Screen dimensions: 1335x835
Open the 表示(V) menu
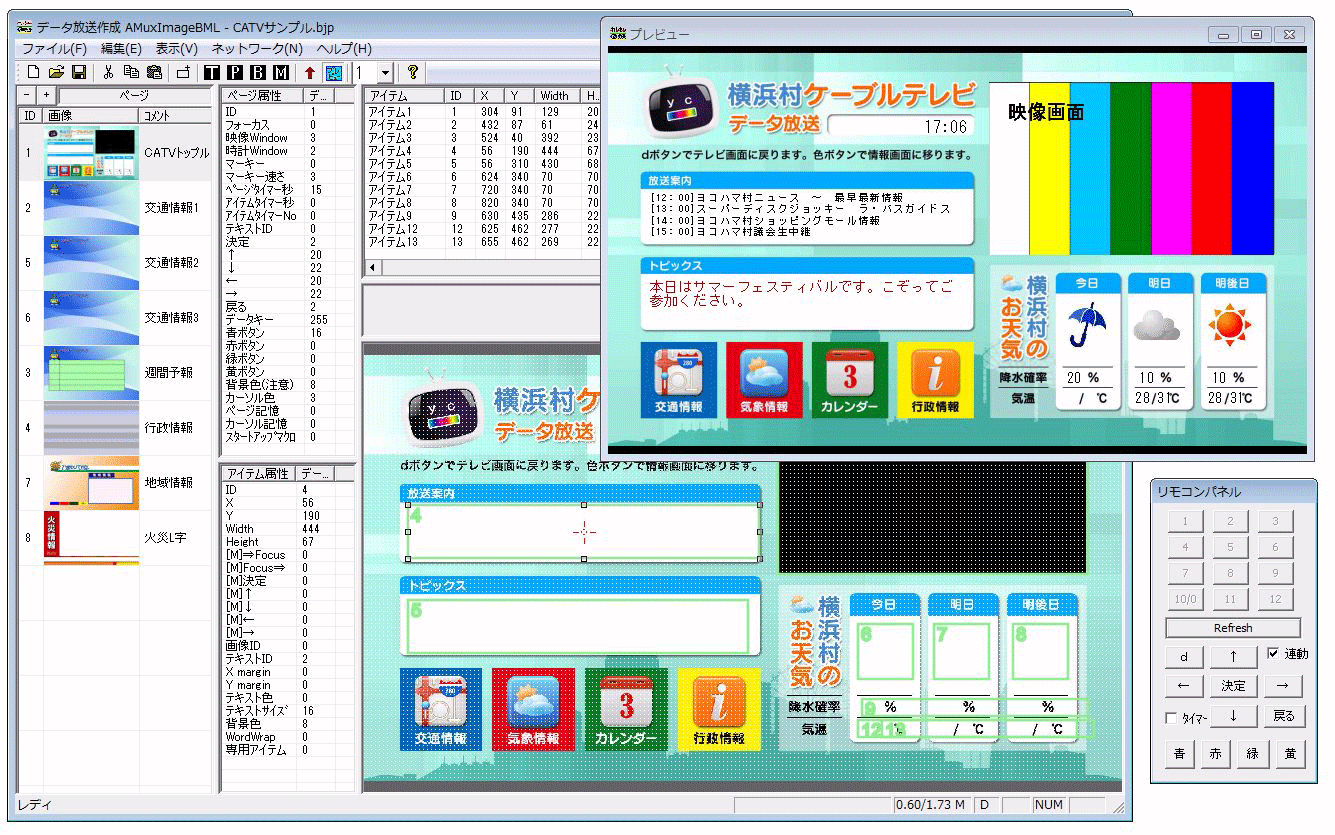pyautogui.click(x=176, y=48)
